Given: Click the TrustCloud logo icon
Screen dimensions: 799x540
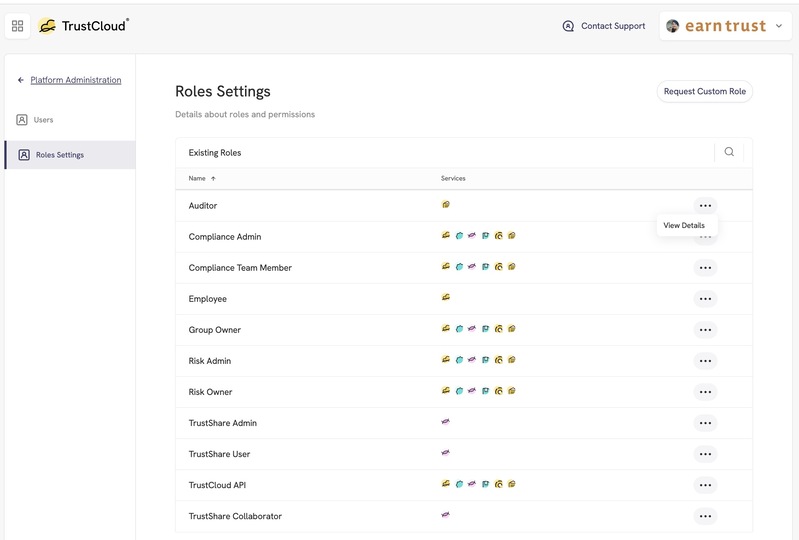Looking at the screenshot, I should pos(47,26).
